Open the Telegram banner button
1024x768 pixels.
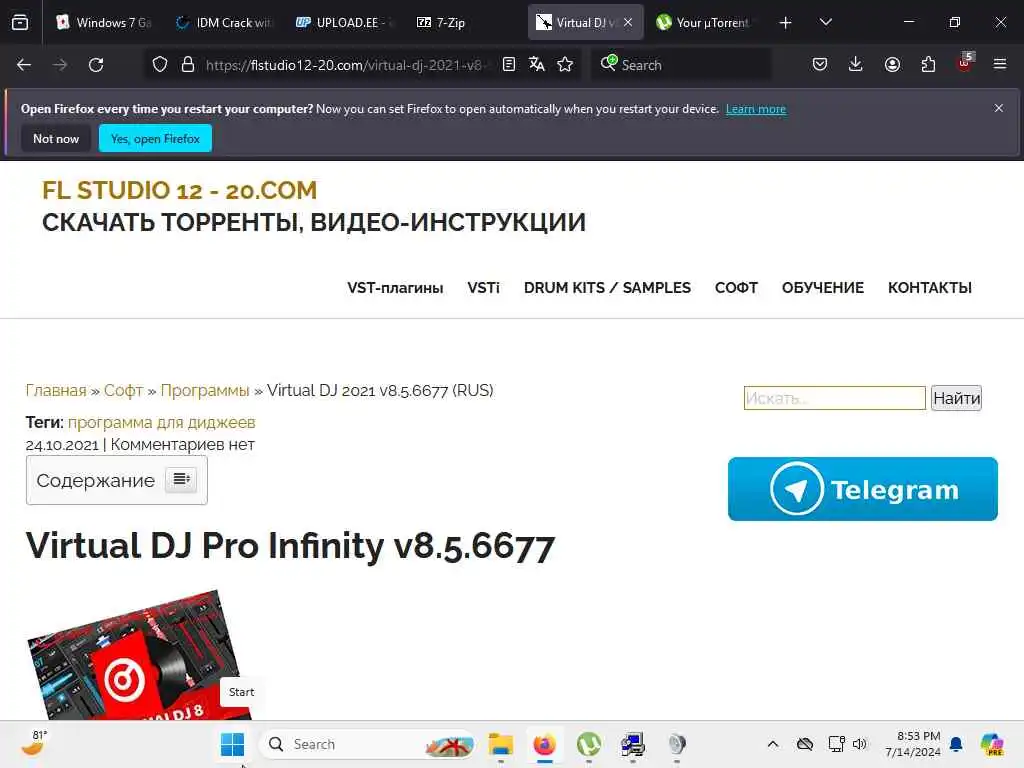863,489
